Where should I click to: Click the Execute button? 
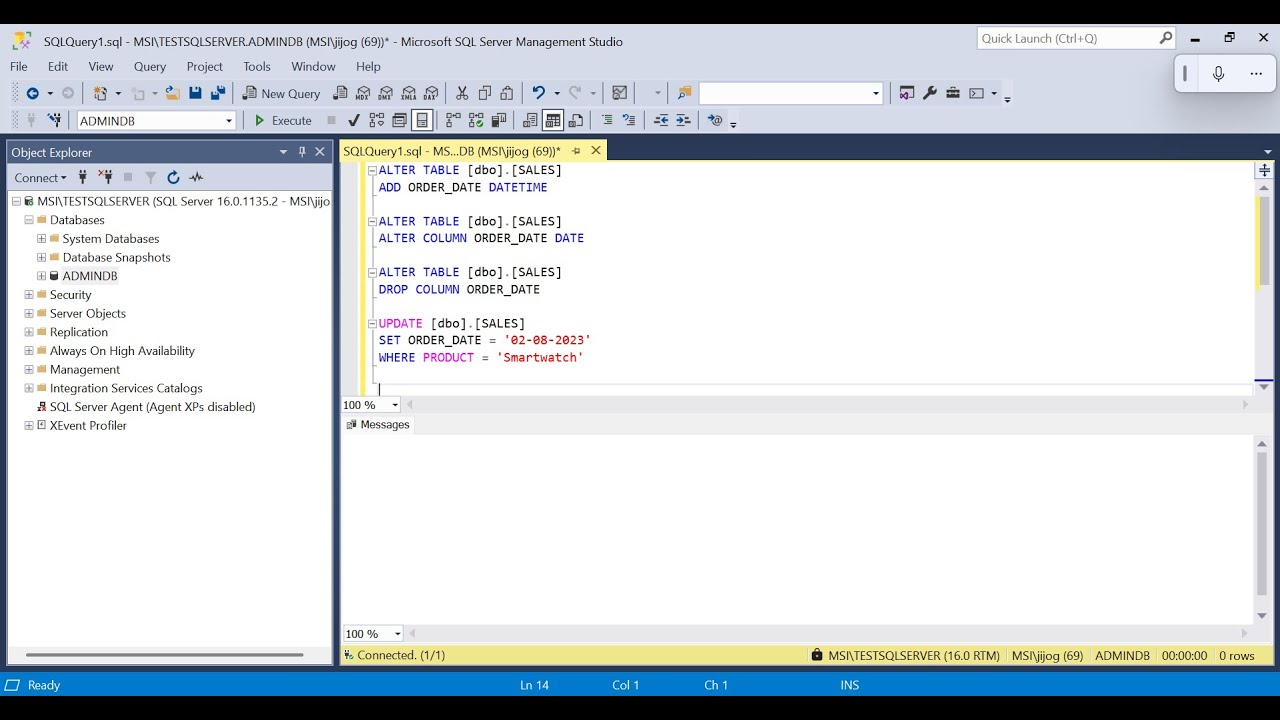coord(283,120)
